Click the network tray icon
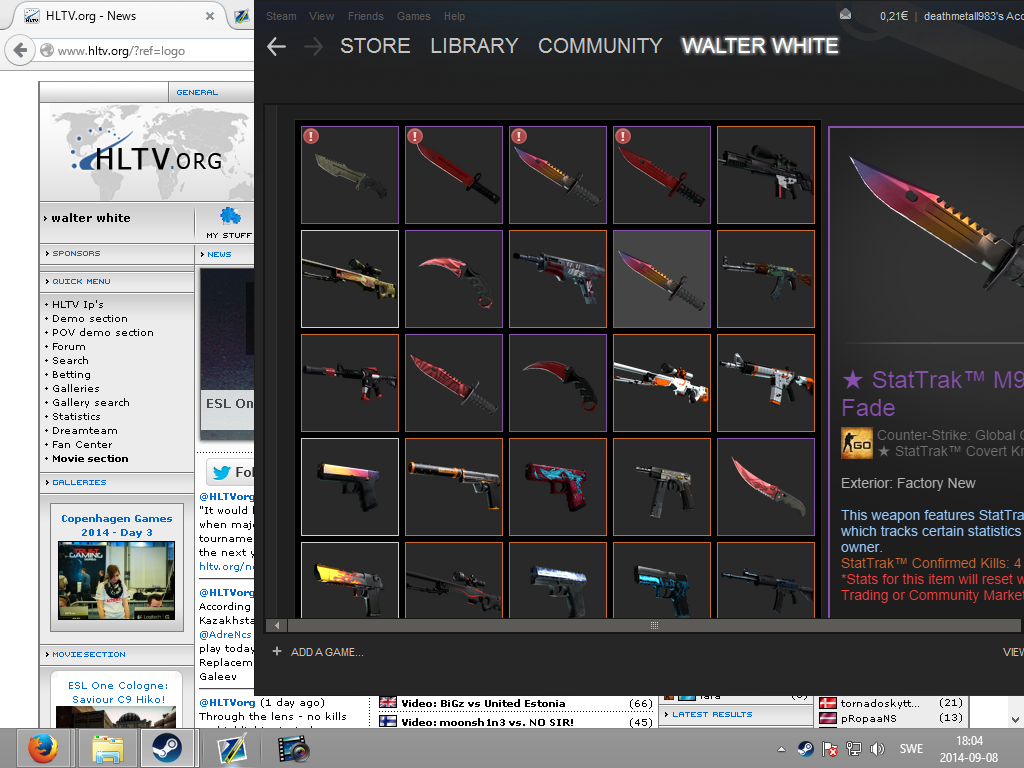Image resolution: width=1024 pixels, height=768 pixels. pyautogui.click(x=854, y=748)
